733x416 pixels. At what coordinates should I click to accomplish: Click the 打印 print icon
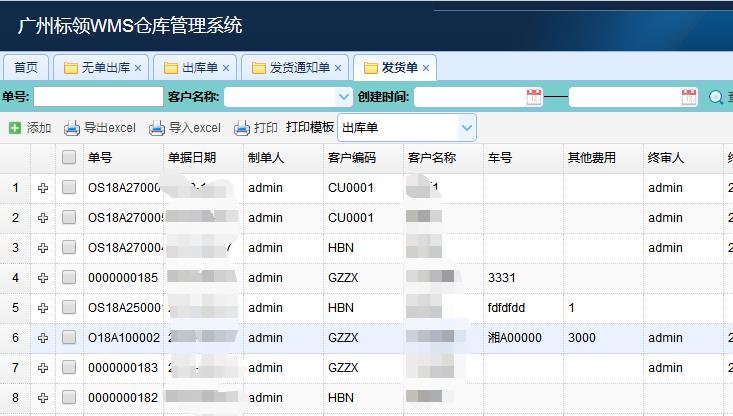(242, 128)
